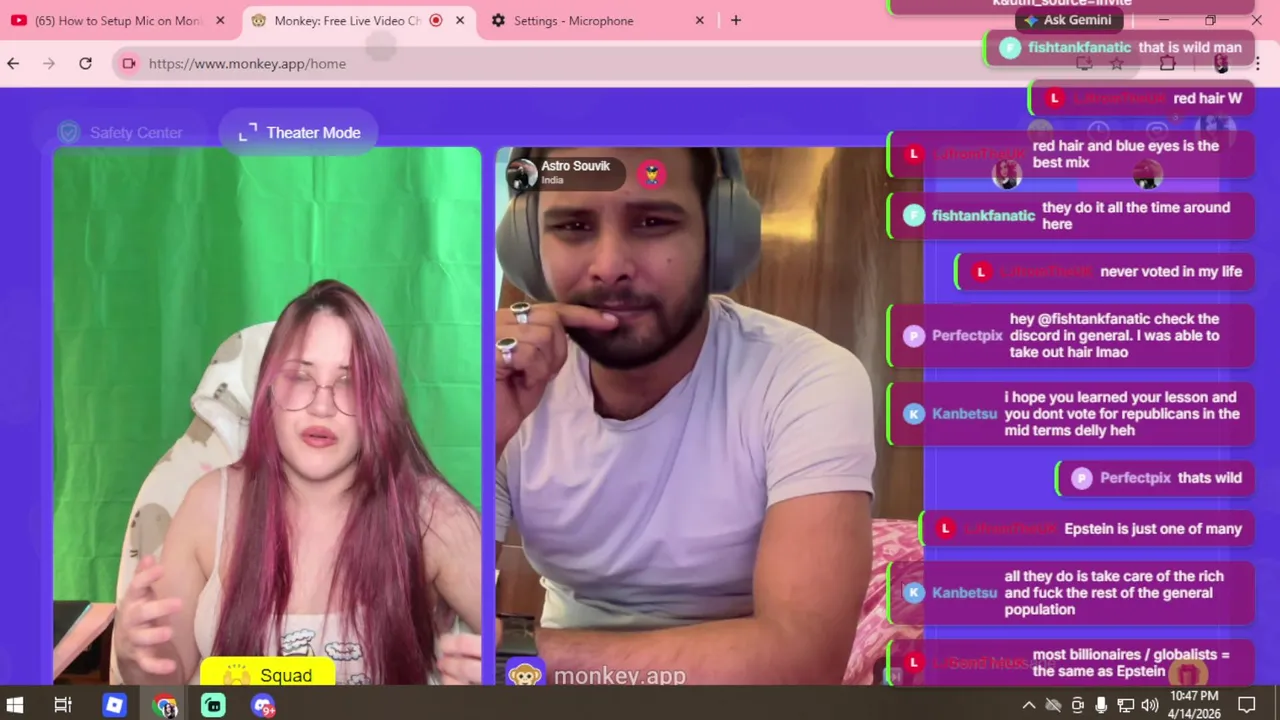The height and width of the screenshot is (720, 1280).
Task: Click the install app icon in address bar
Action: 1084,63
